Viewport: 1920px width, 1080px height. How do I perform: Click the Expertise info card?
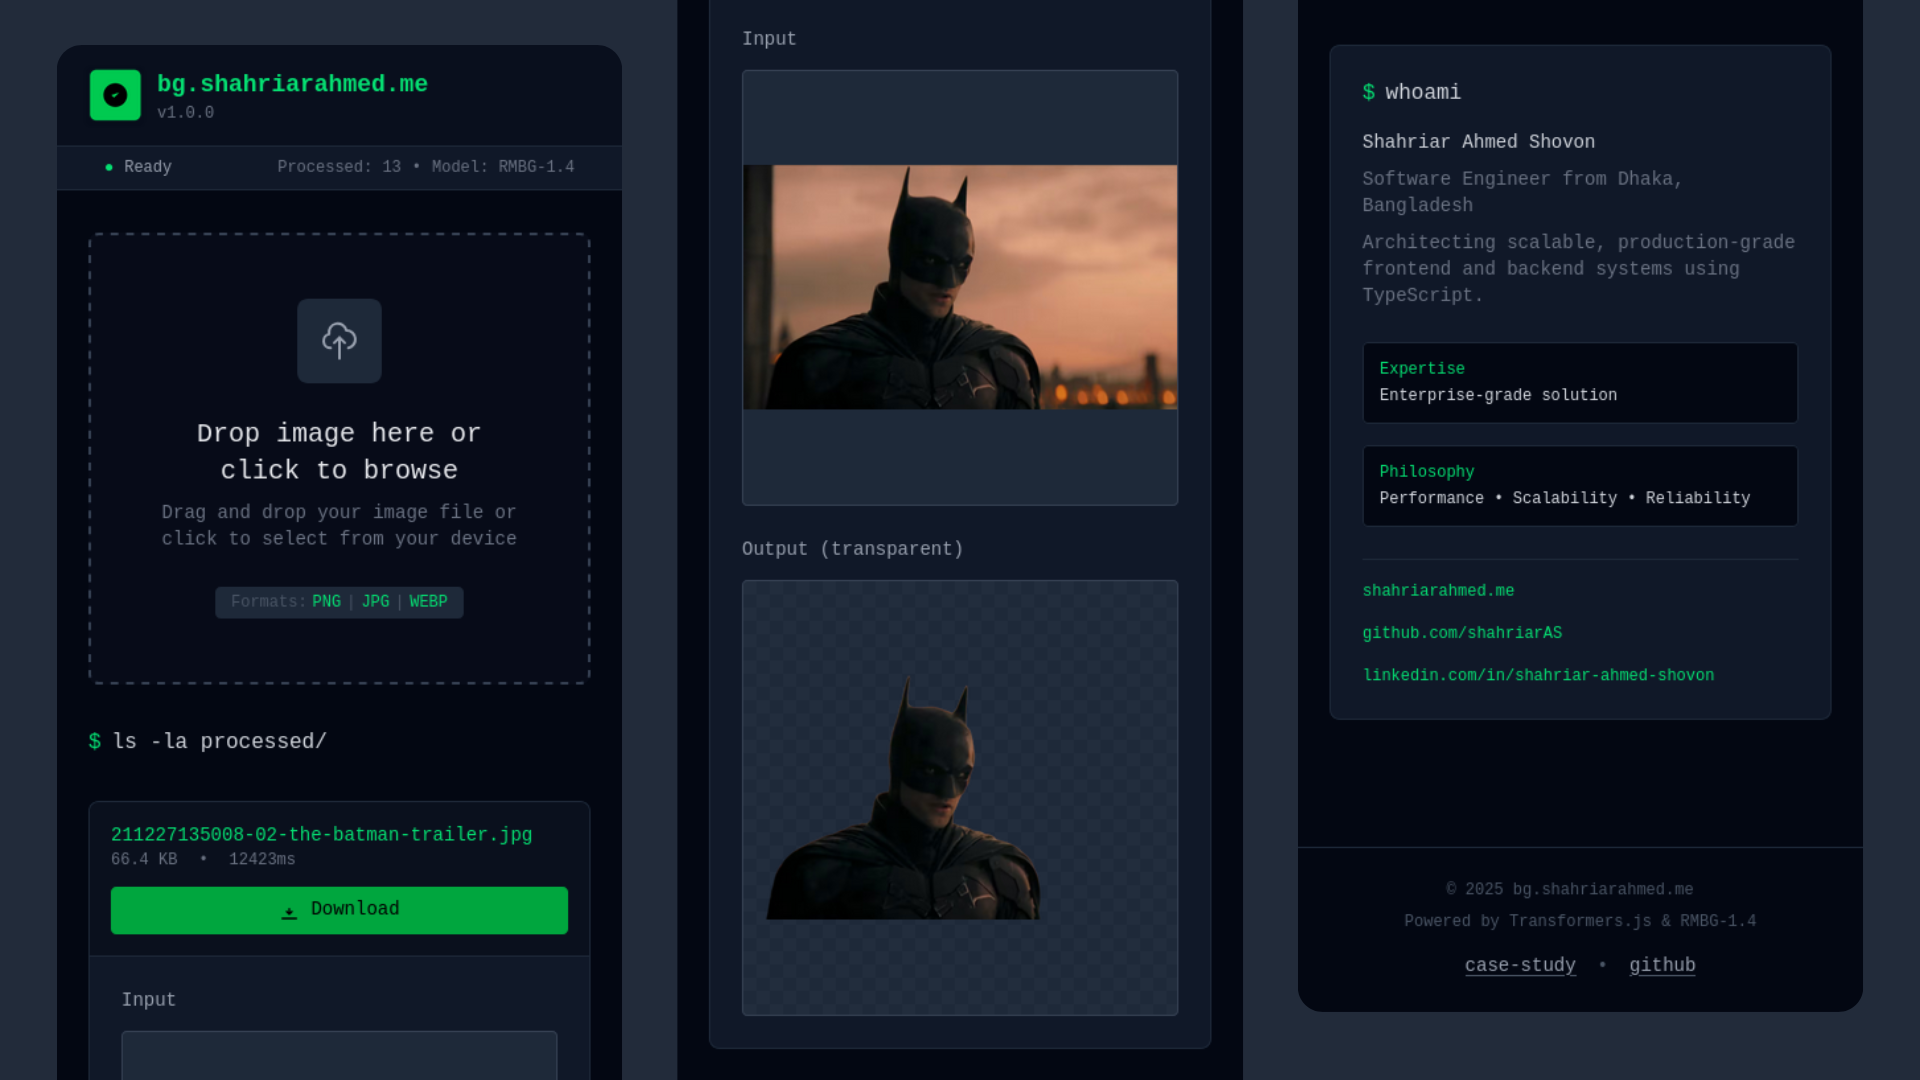[1579, 382]
